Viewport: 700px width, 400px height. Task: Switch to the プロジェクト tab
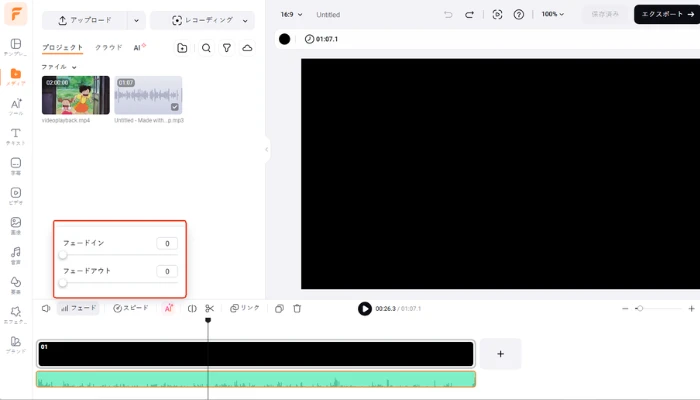pos(62,47)
